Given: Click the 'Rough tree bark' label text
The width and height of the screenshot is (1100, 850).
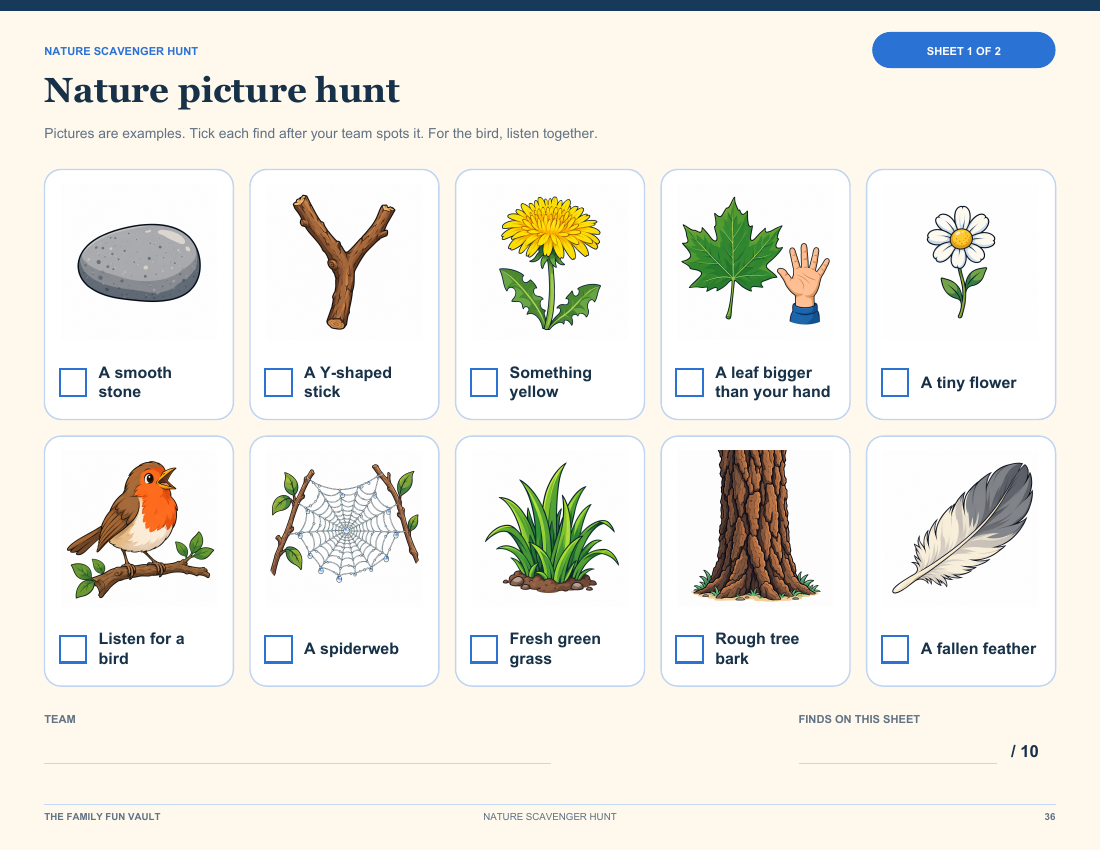Looking at the screenshot, I should point(757,649).
